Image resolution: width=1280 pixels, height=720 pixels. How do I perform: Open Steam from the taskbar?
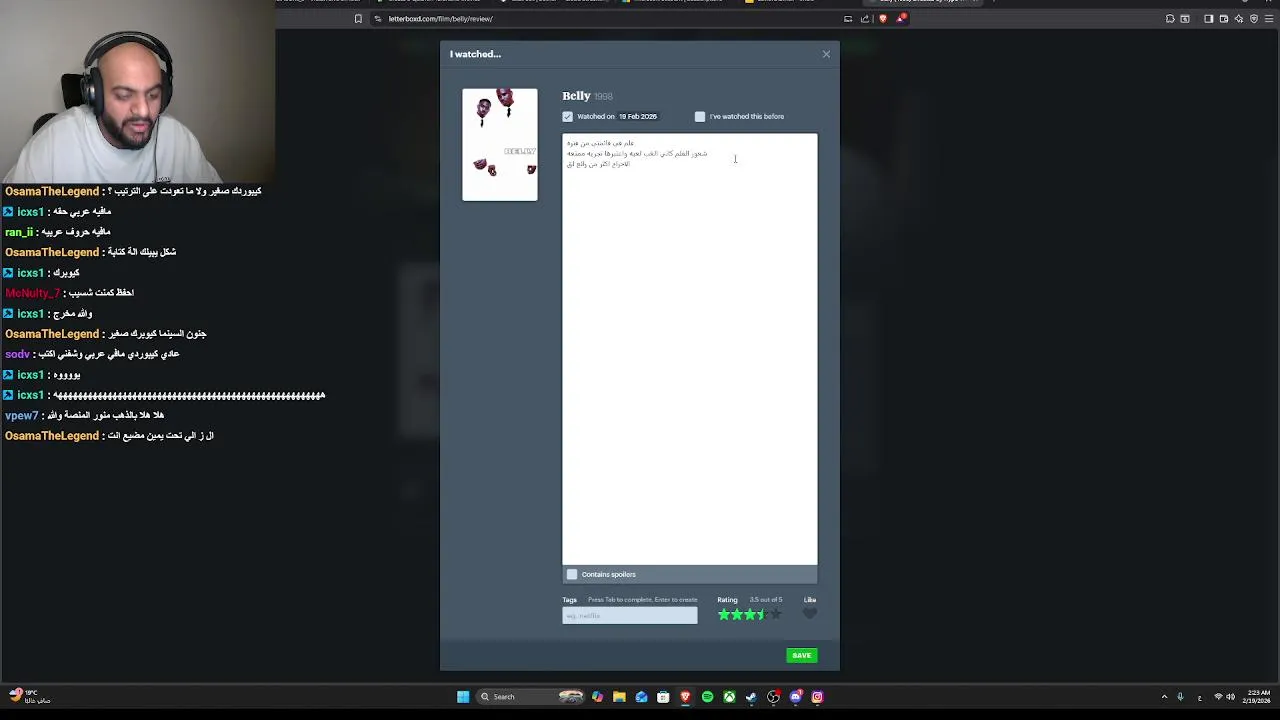(x=751, y=697)
